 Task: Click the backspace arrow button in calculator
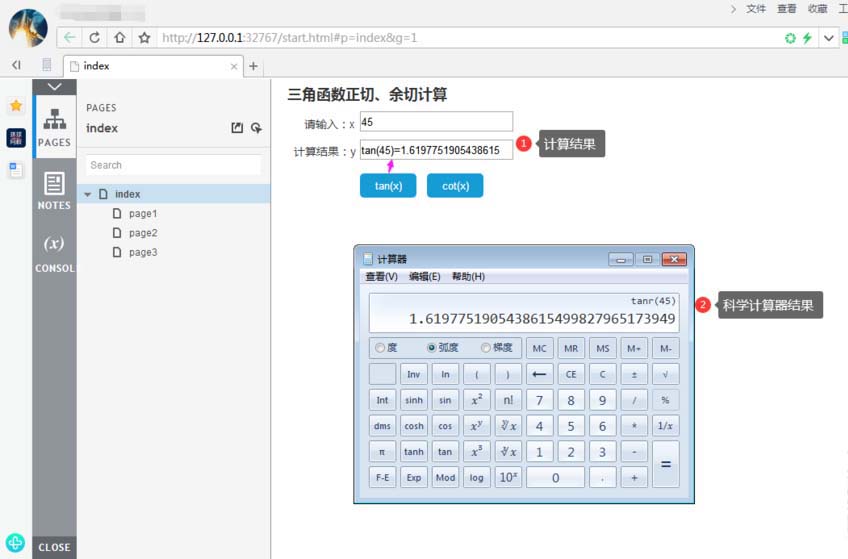tap(539, 374)
